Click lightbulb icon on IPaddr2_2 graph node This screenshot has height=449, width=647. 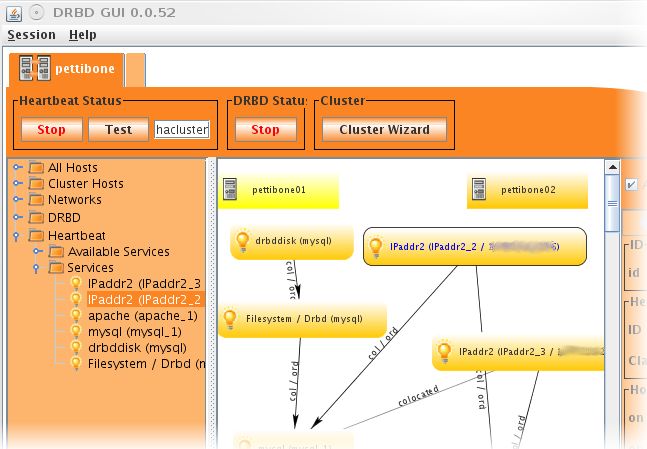coord(376,246)
